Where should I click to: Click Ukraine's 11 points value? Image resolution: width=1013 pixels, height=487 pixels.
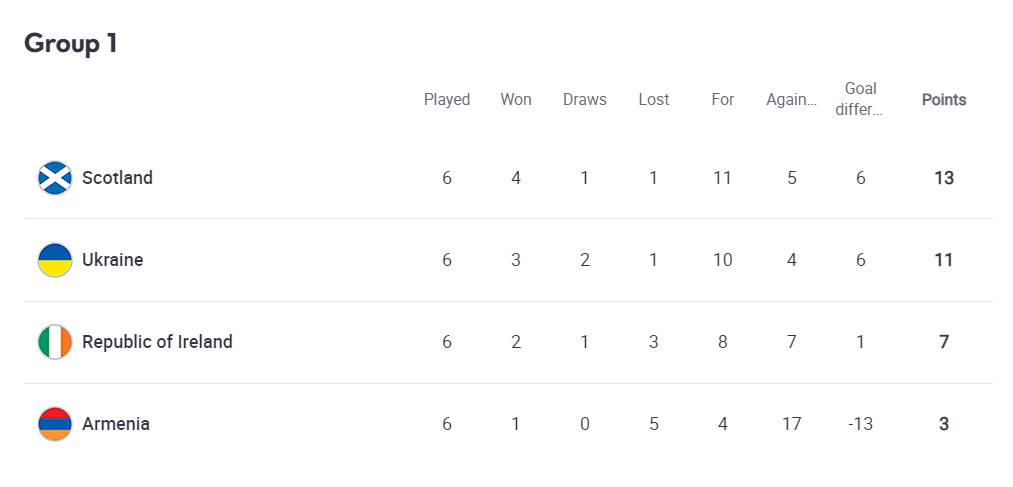944,260
